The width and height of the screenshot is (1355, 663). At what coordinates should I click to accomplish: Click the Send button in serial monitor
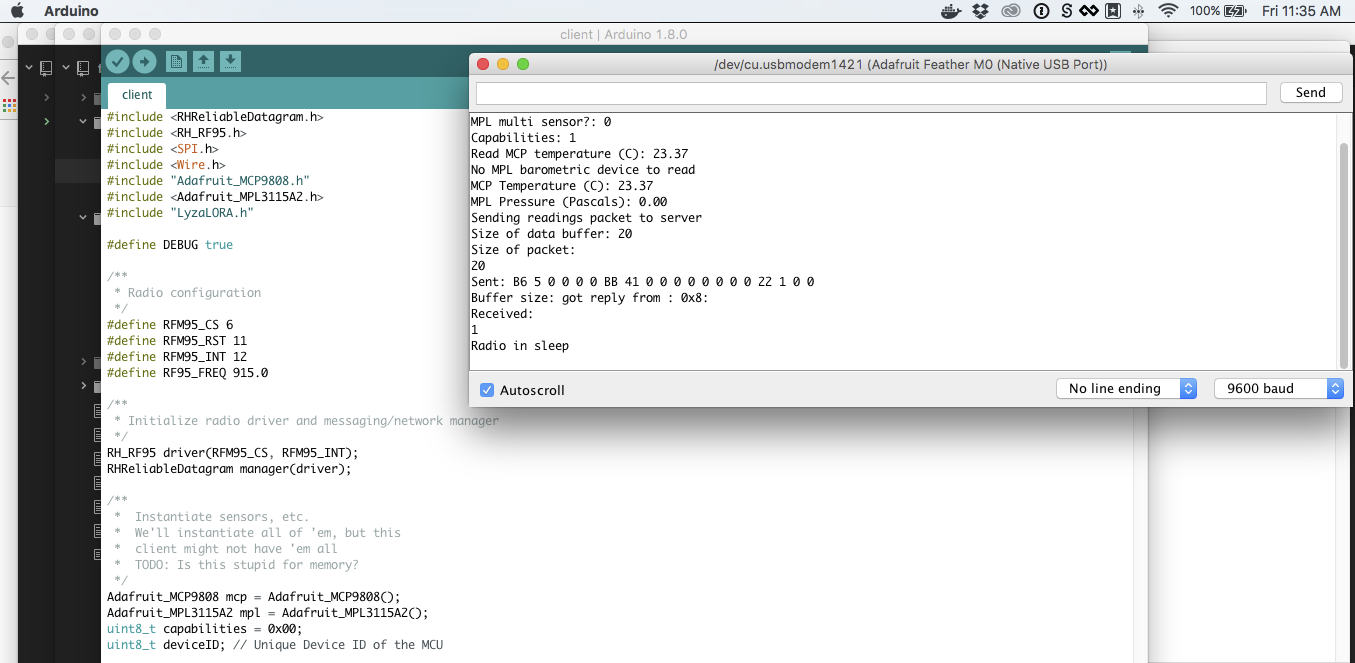[x=1310, y=92]
